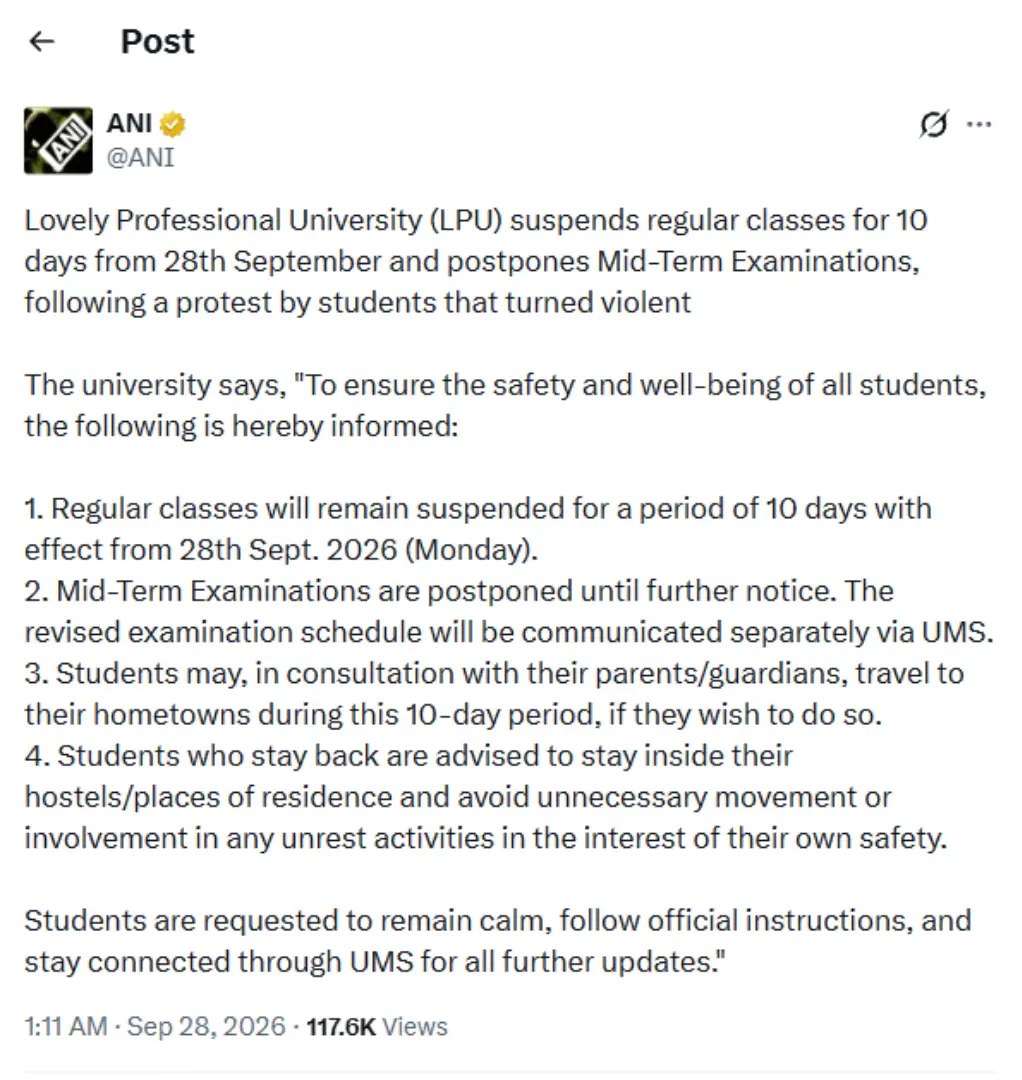Image resolution: width=1022 pixels, height=1080 pixels.
Task: View the 117.6K Views count
Action: pyautogui.click(x=377, y=1027)
